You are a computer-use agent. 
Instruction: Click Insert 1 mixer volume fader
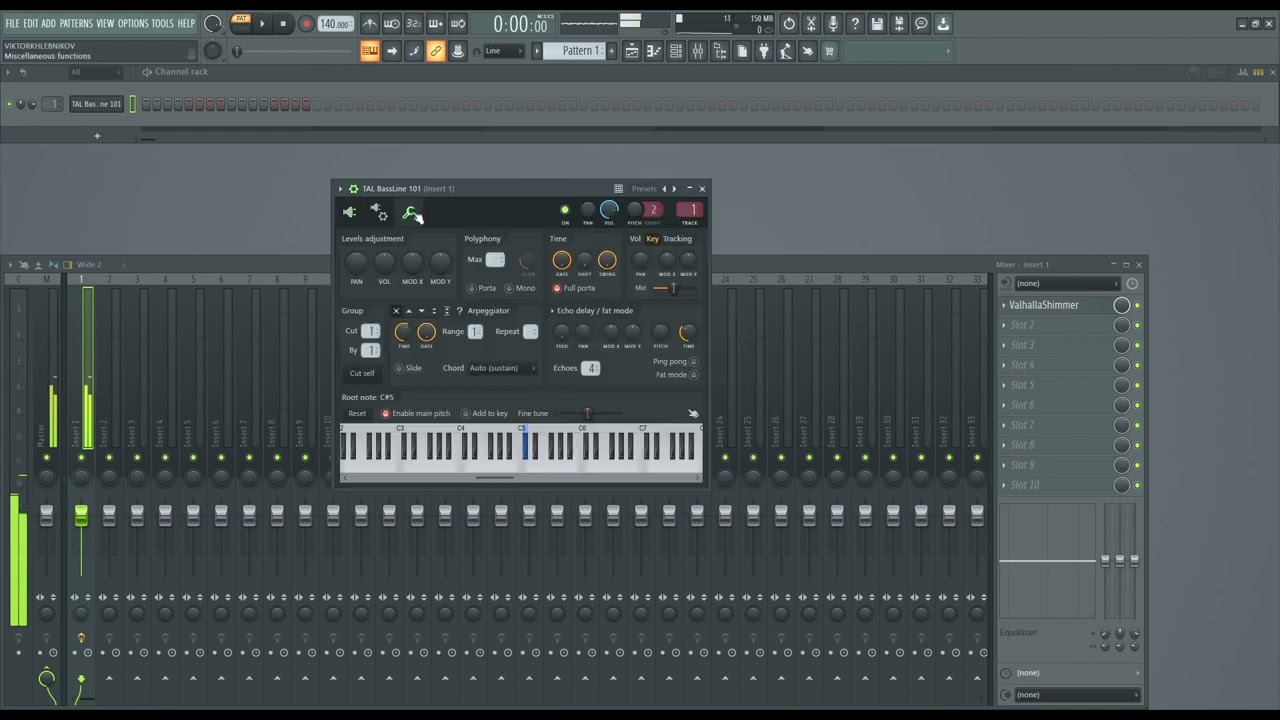[x=81, y=515]
